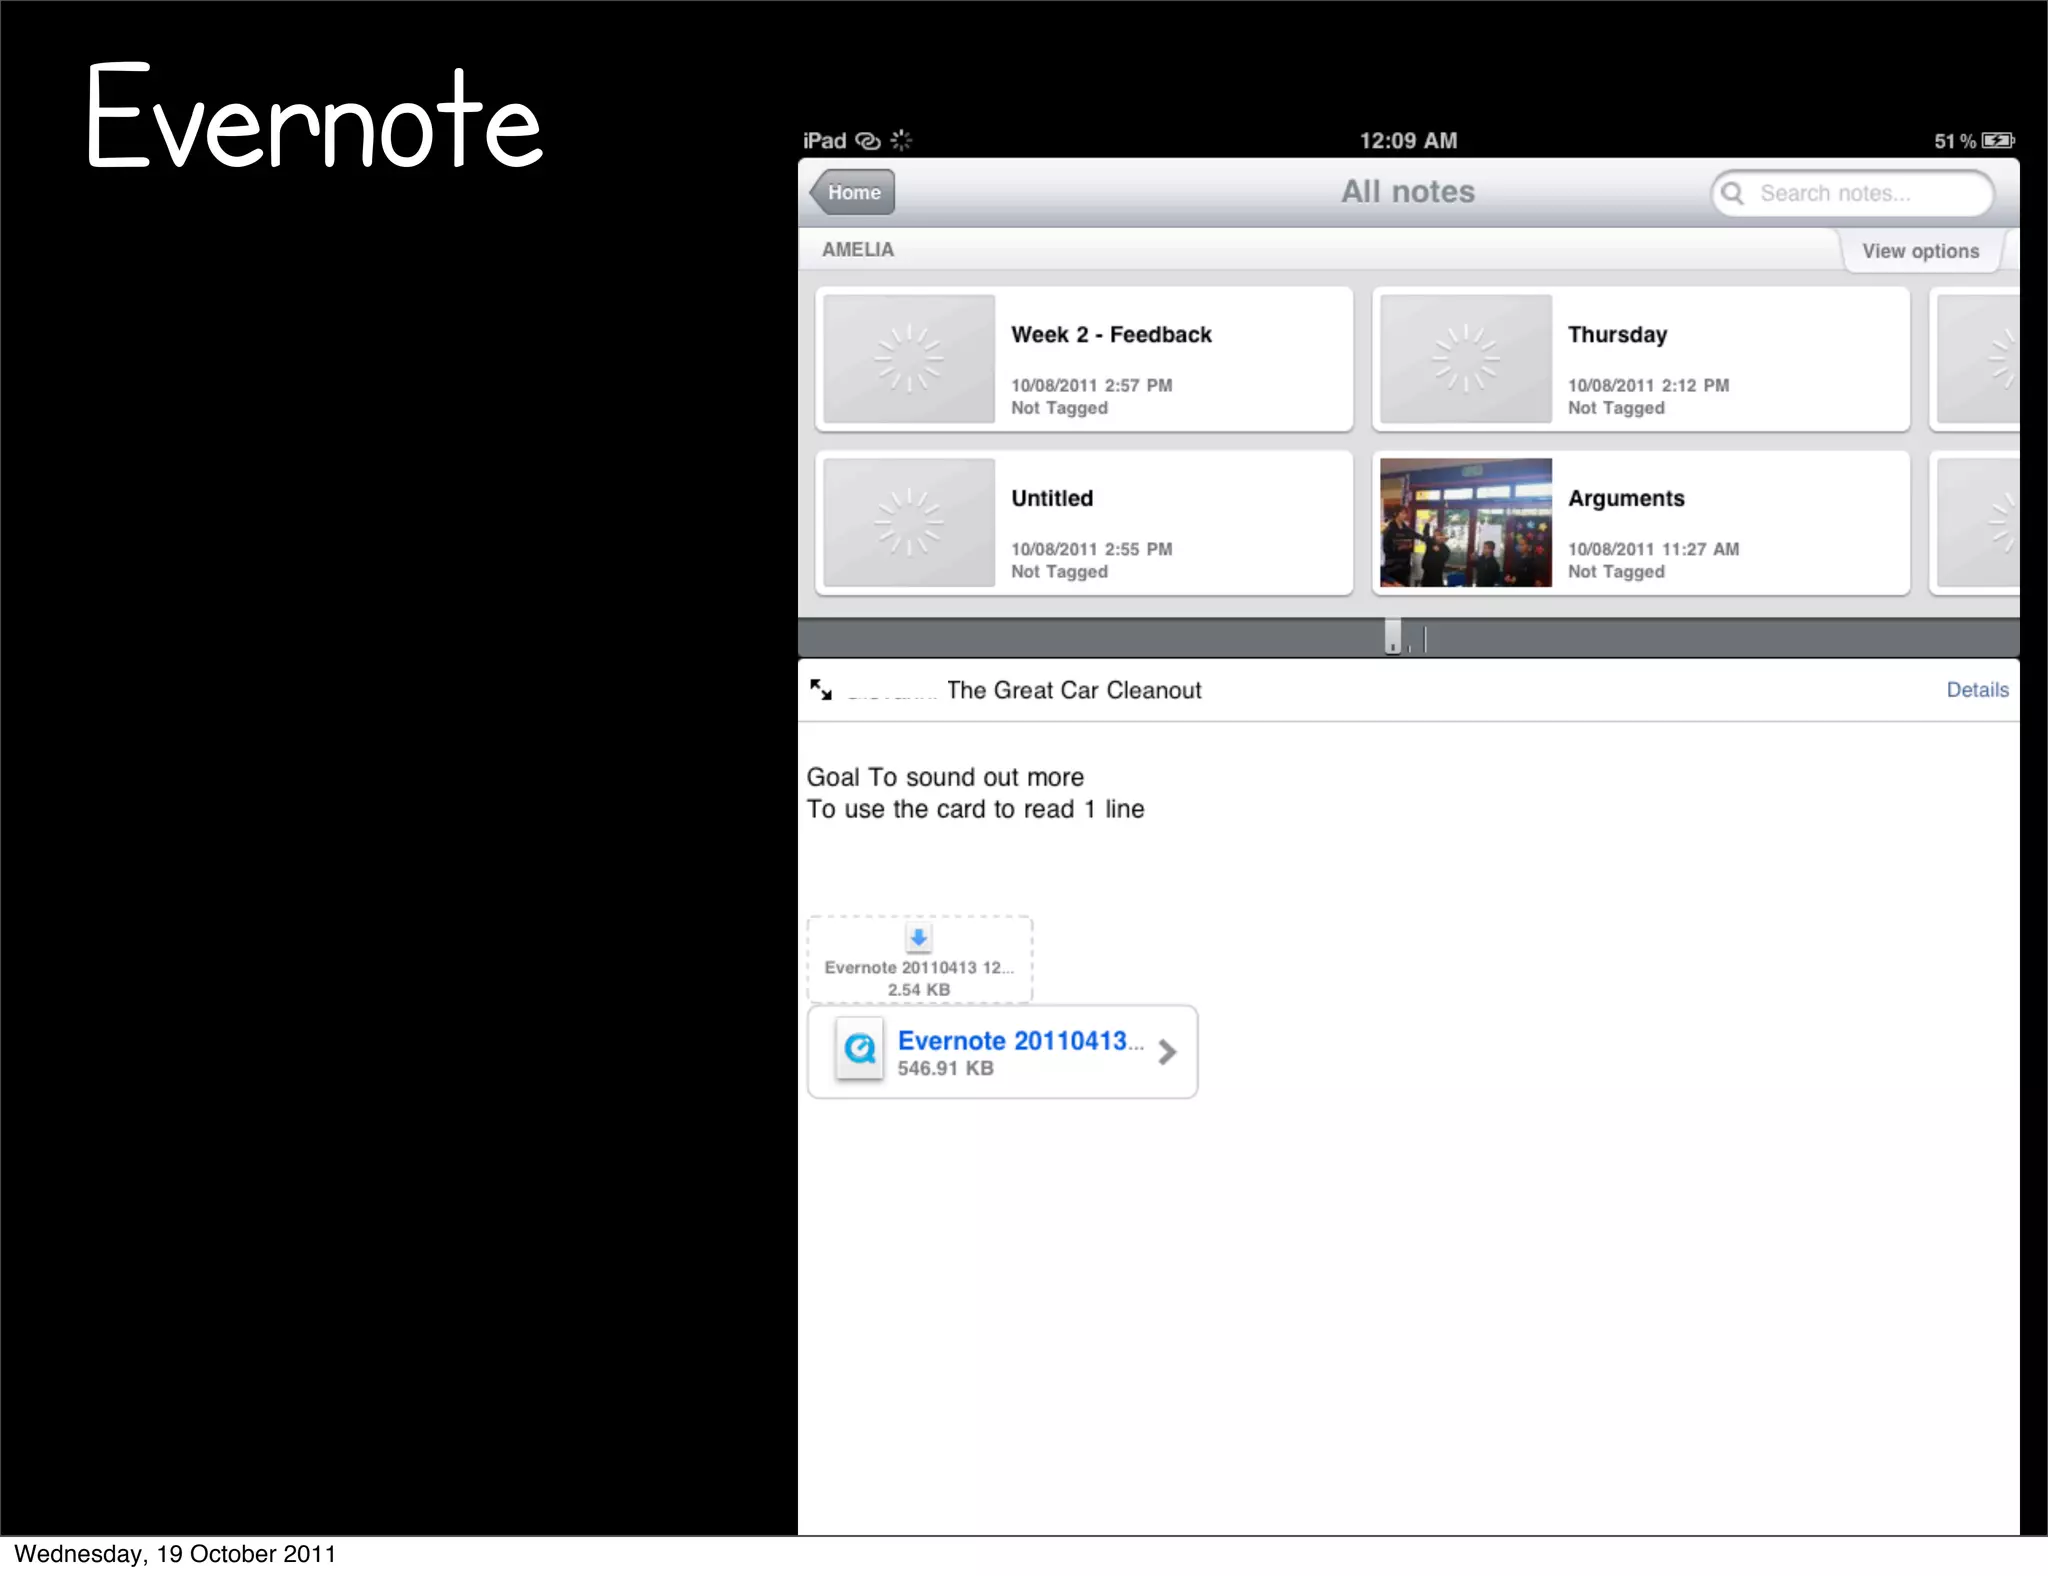Click the note text 'Goal To sound out more'

pos(945,777)
